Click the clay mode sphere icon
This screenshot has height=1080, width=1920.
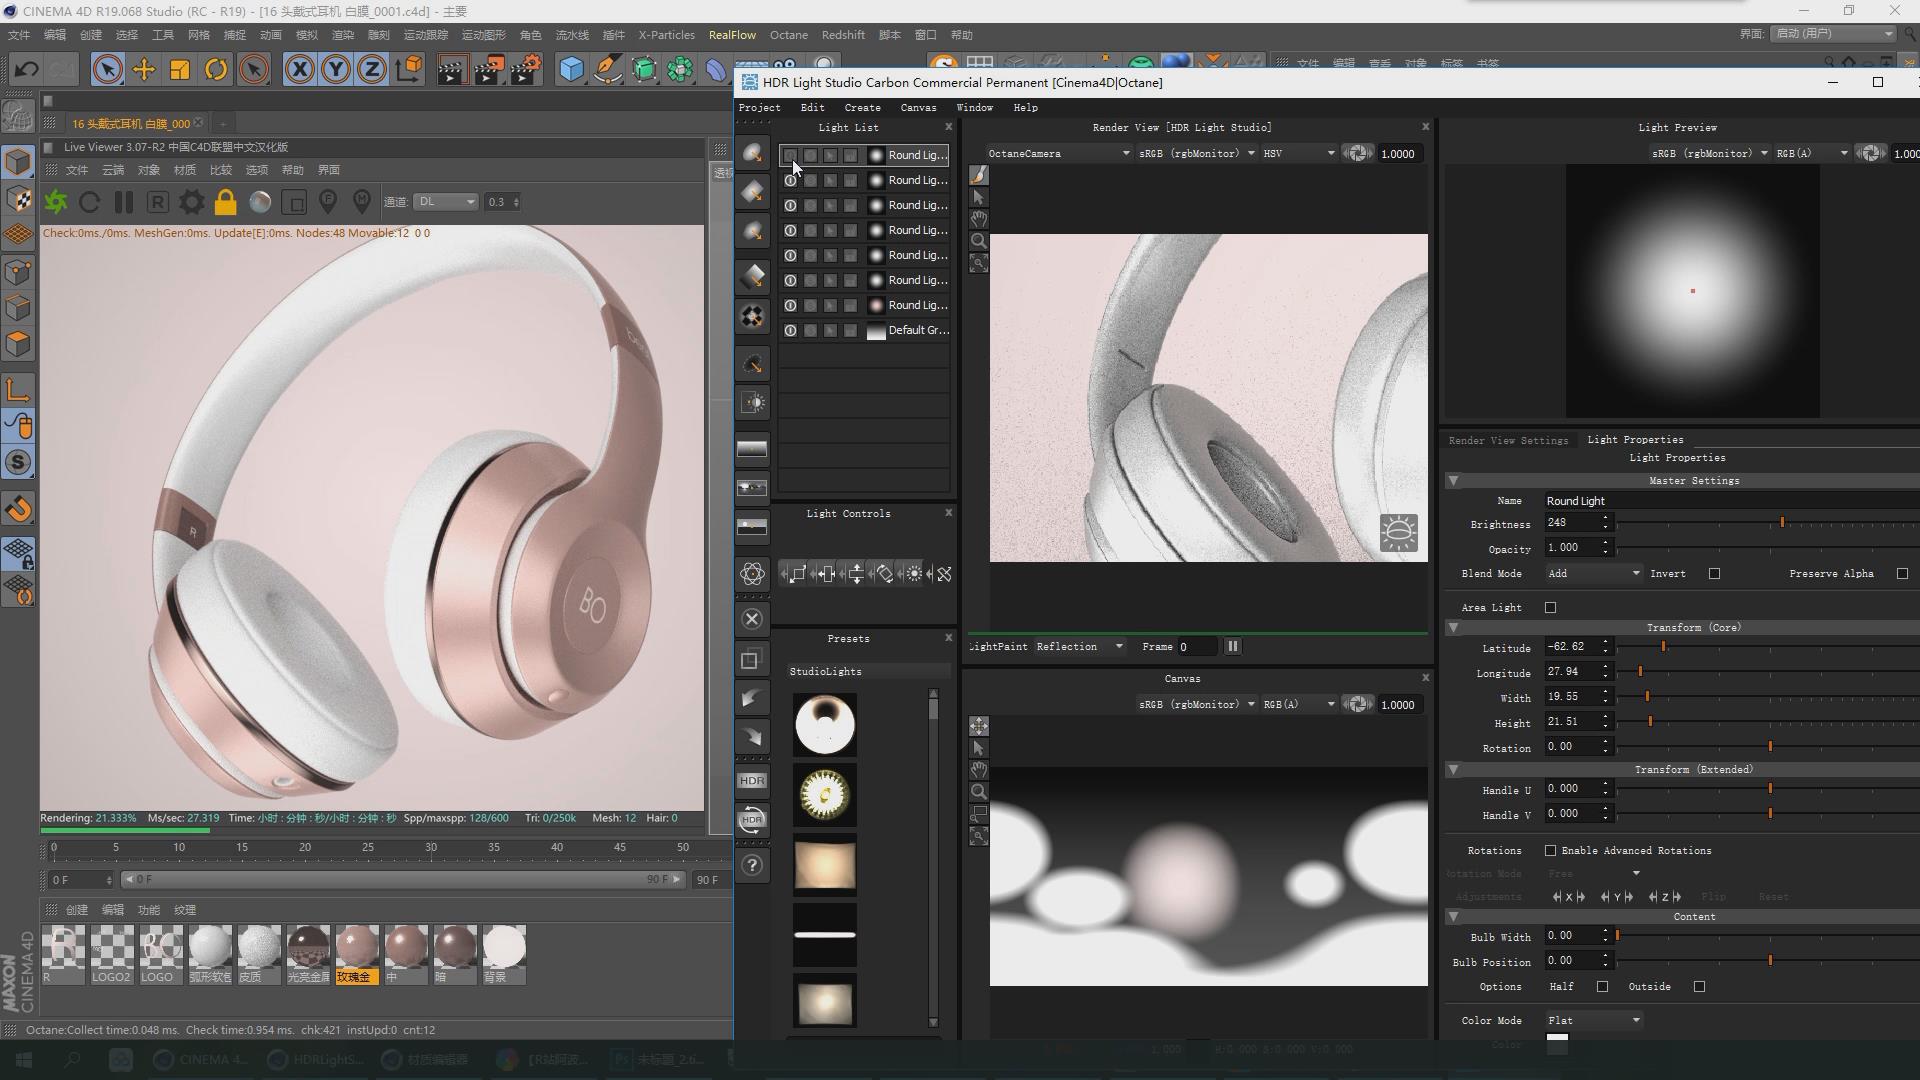(x=260, y=202)
